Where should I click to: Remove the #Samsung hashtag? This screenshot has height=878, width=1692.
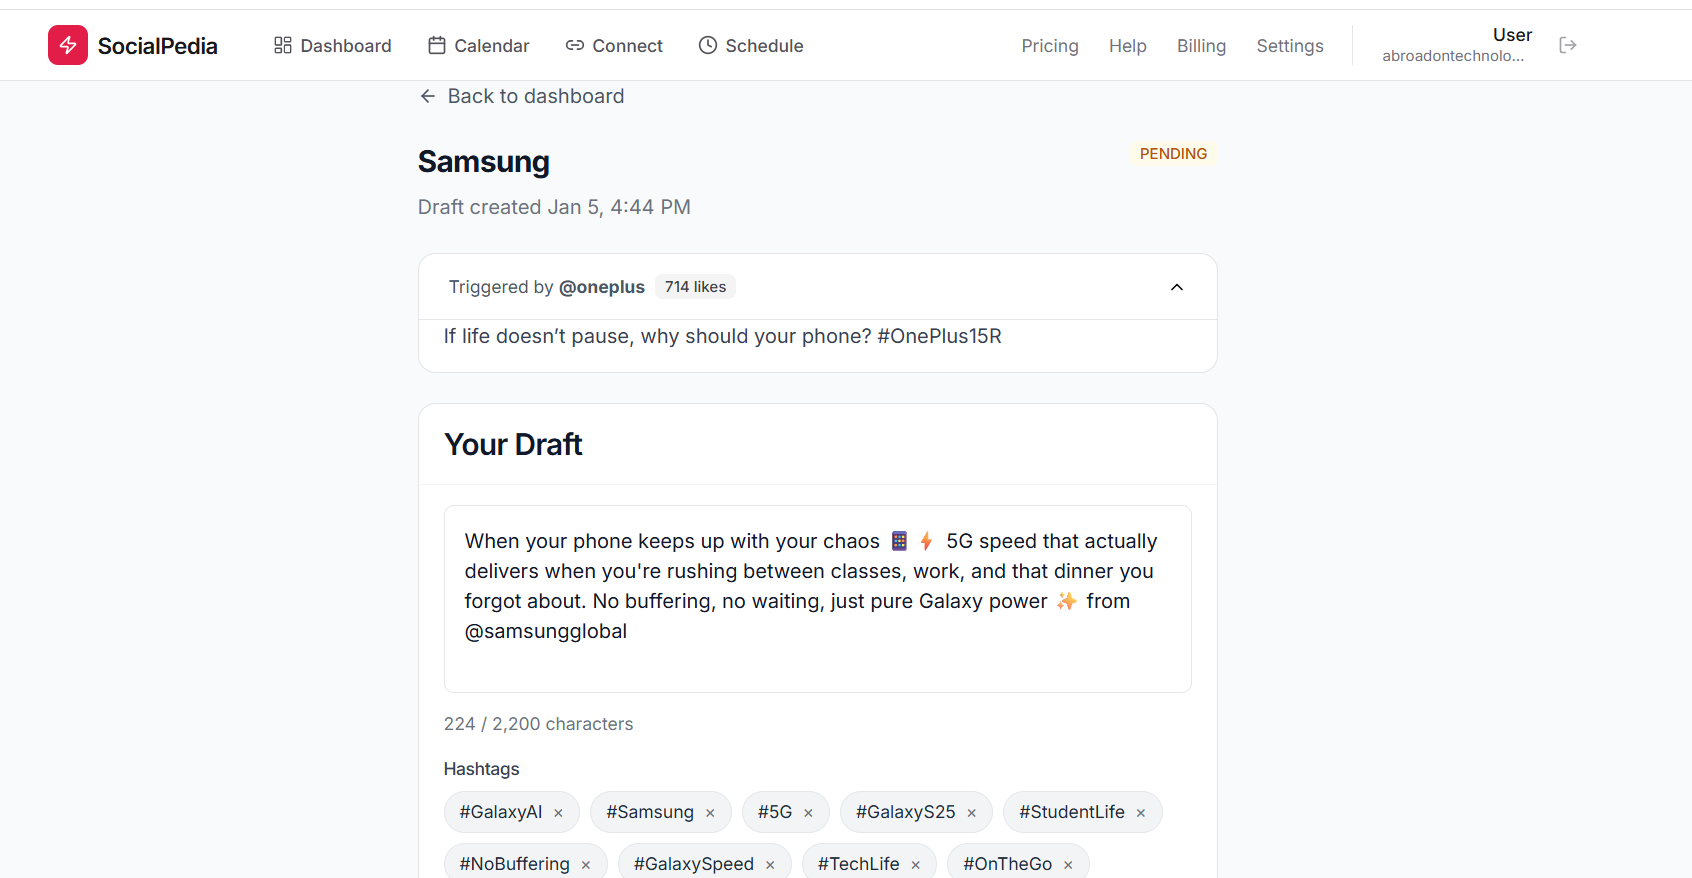point(710,812)
